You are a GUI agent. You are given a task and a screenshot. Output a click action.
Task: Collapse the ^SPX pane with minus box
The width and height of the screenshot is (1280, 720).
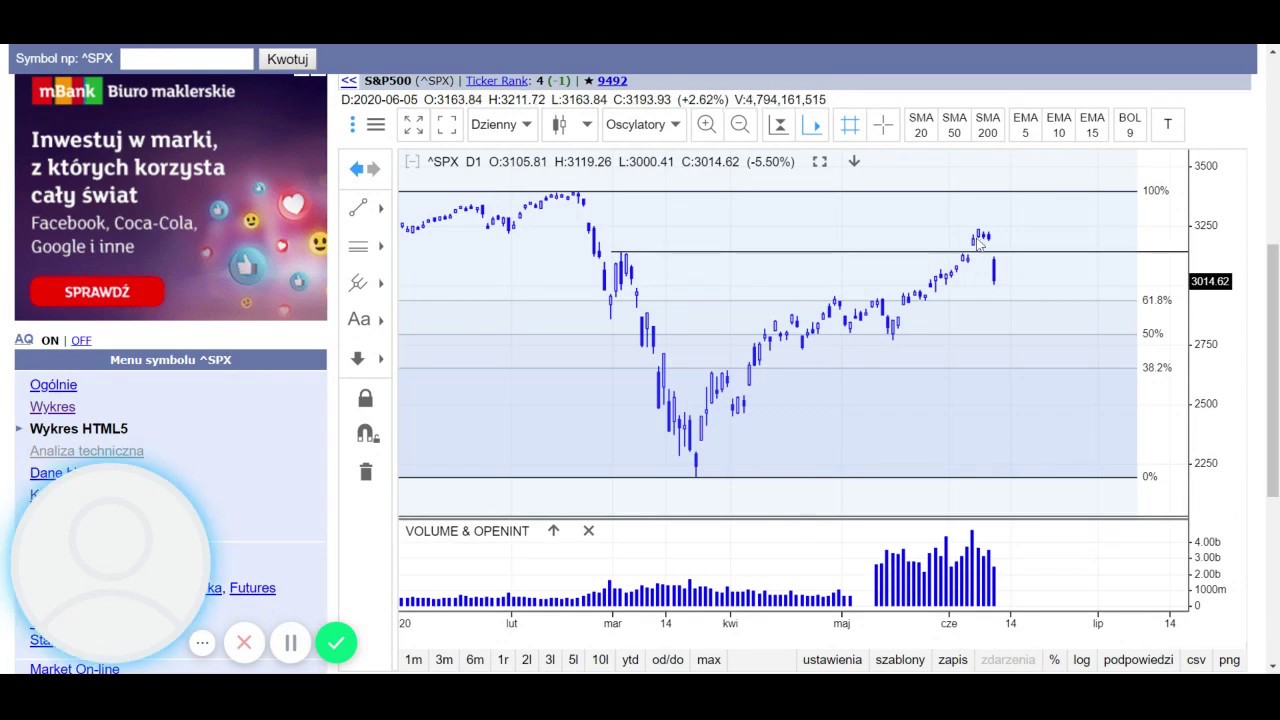[411, 161]
